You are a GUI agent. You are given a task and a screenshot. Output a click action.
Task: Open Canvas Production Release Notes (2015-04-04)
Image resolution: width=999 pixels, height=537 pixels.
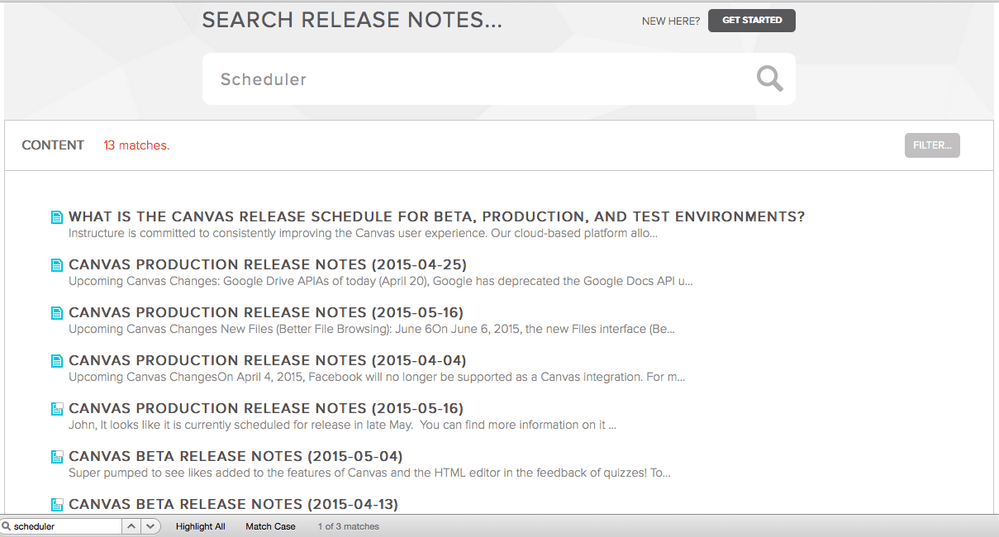[267, 361]
